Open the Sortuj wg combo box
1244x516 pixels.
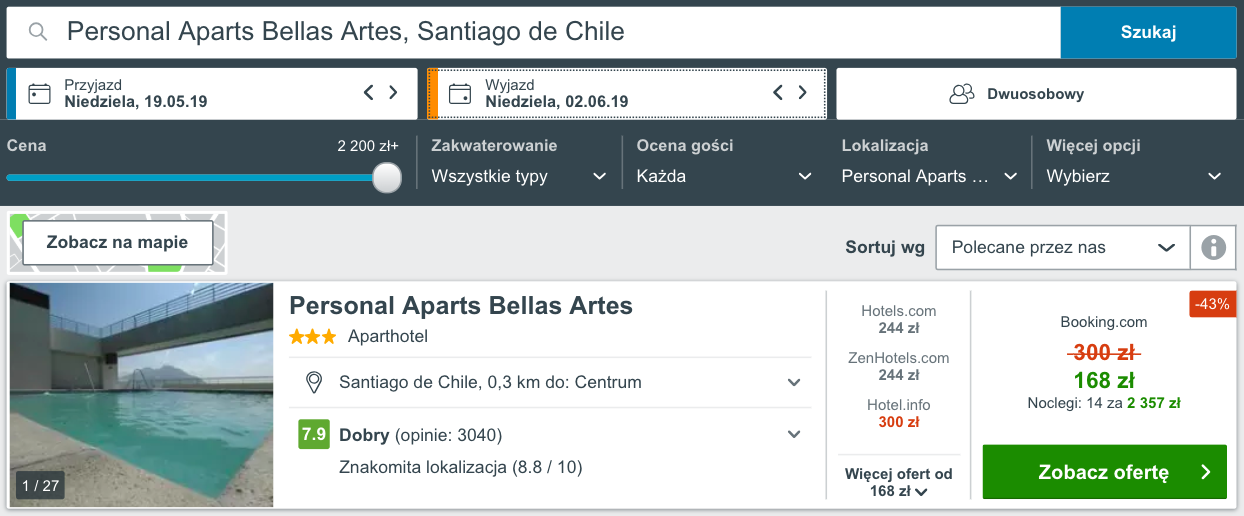point(1064,247)
